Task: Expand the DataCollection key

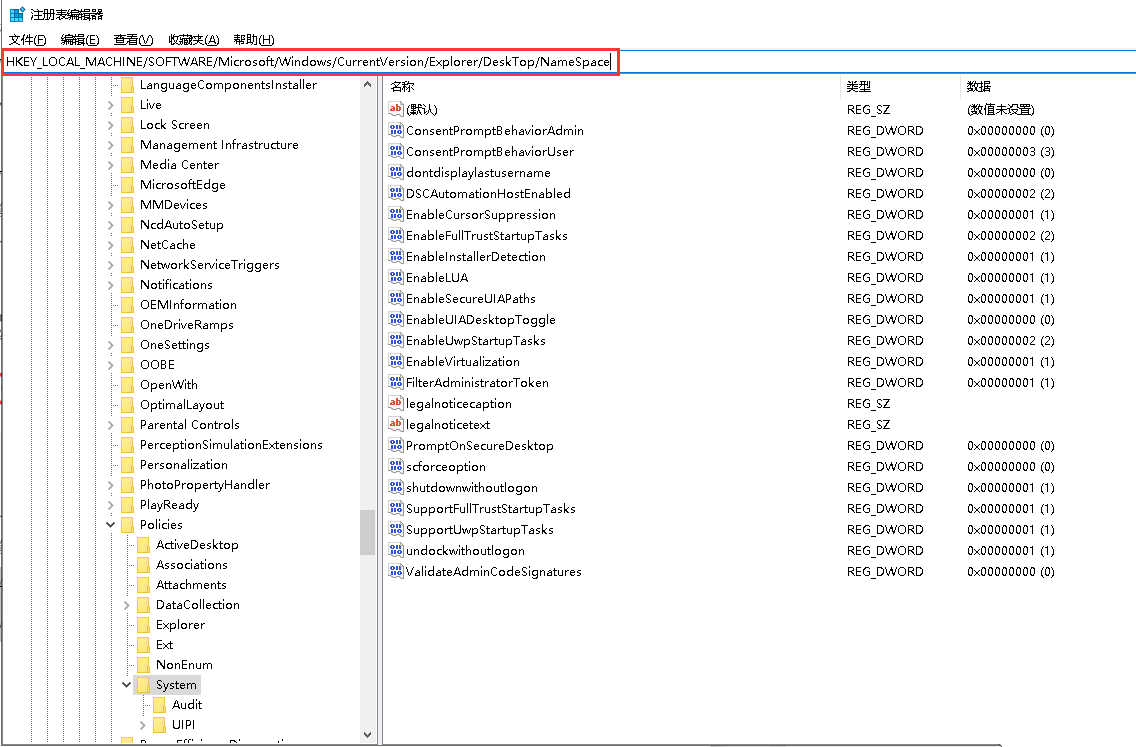Action: click(x=127, y=605)
